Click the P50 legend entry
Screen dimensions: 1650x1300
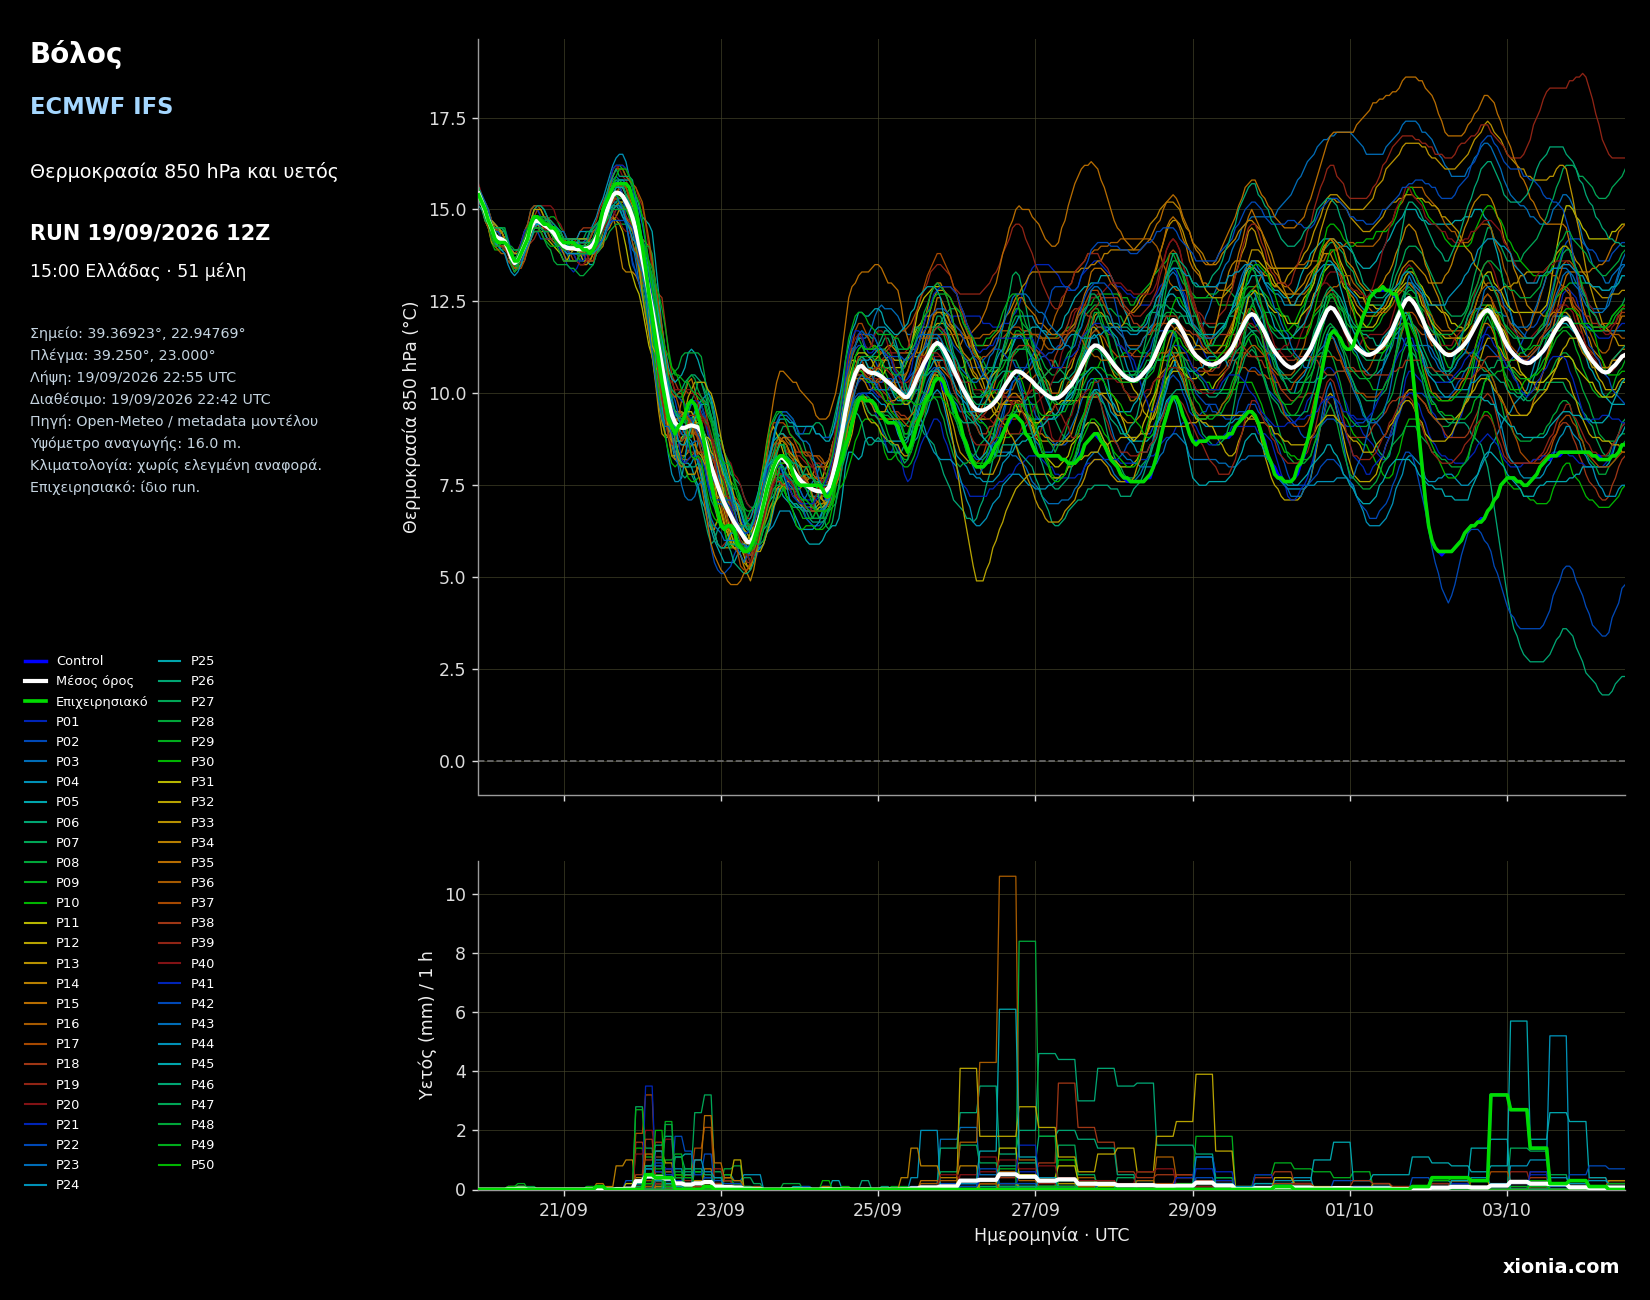pyautogui.click(x=186, y=1165)
